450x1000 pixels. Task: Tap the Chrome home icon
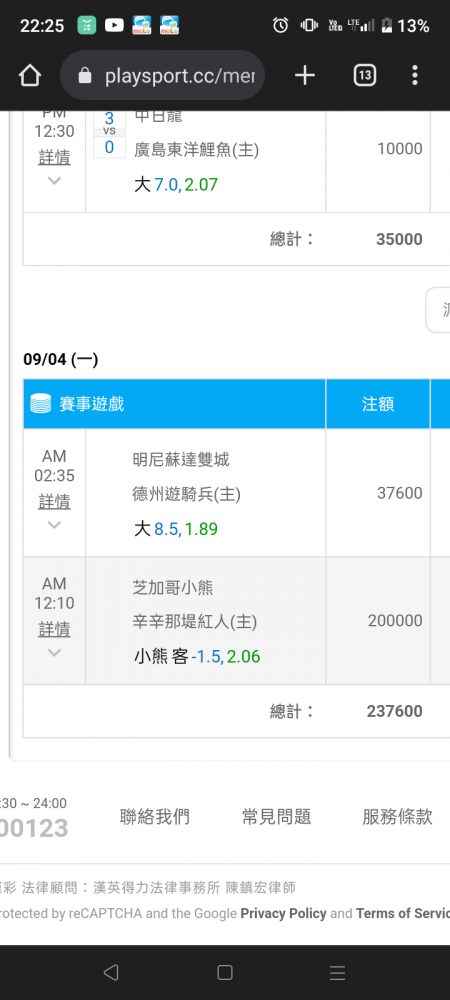pos(30,76)
